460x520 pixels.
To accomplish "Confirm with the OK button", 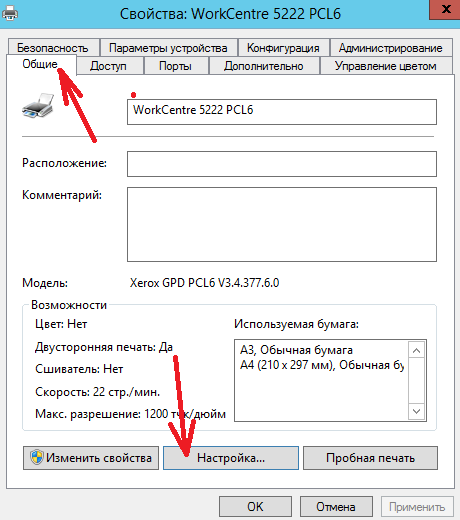I will point(255,507).
